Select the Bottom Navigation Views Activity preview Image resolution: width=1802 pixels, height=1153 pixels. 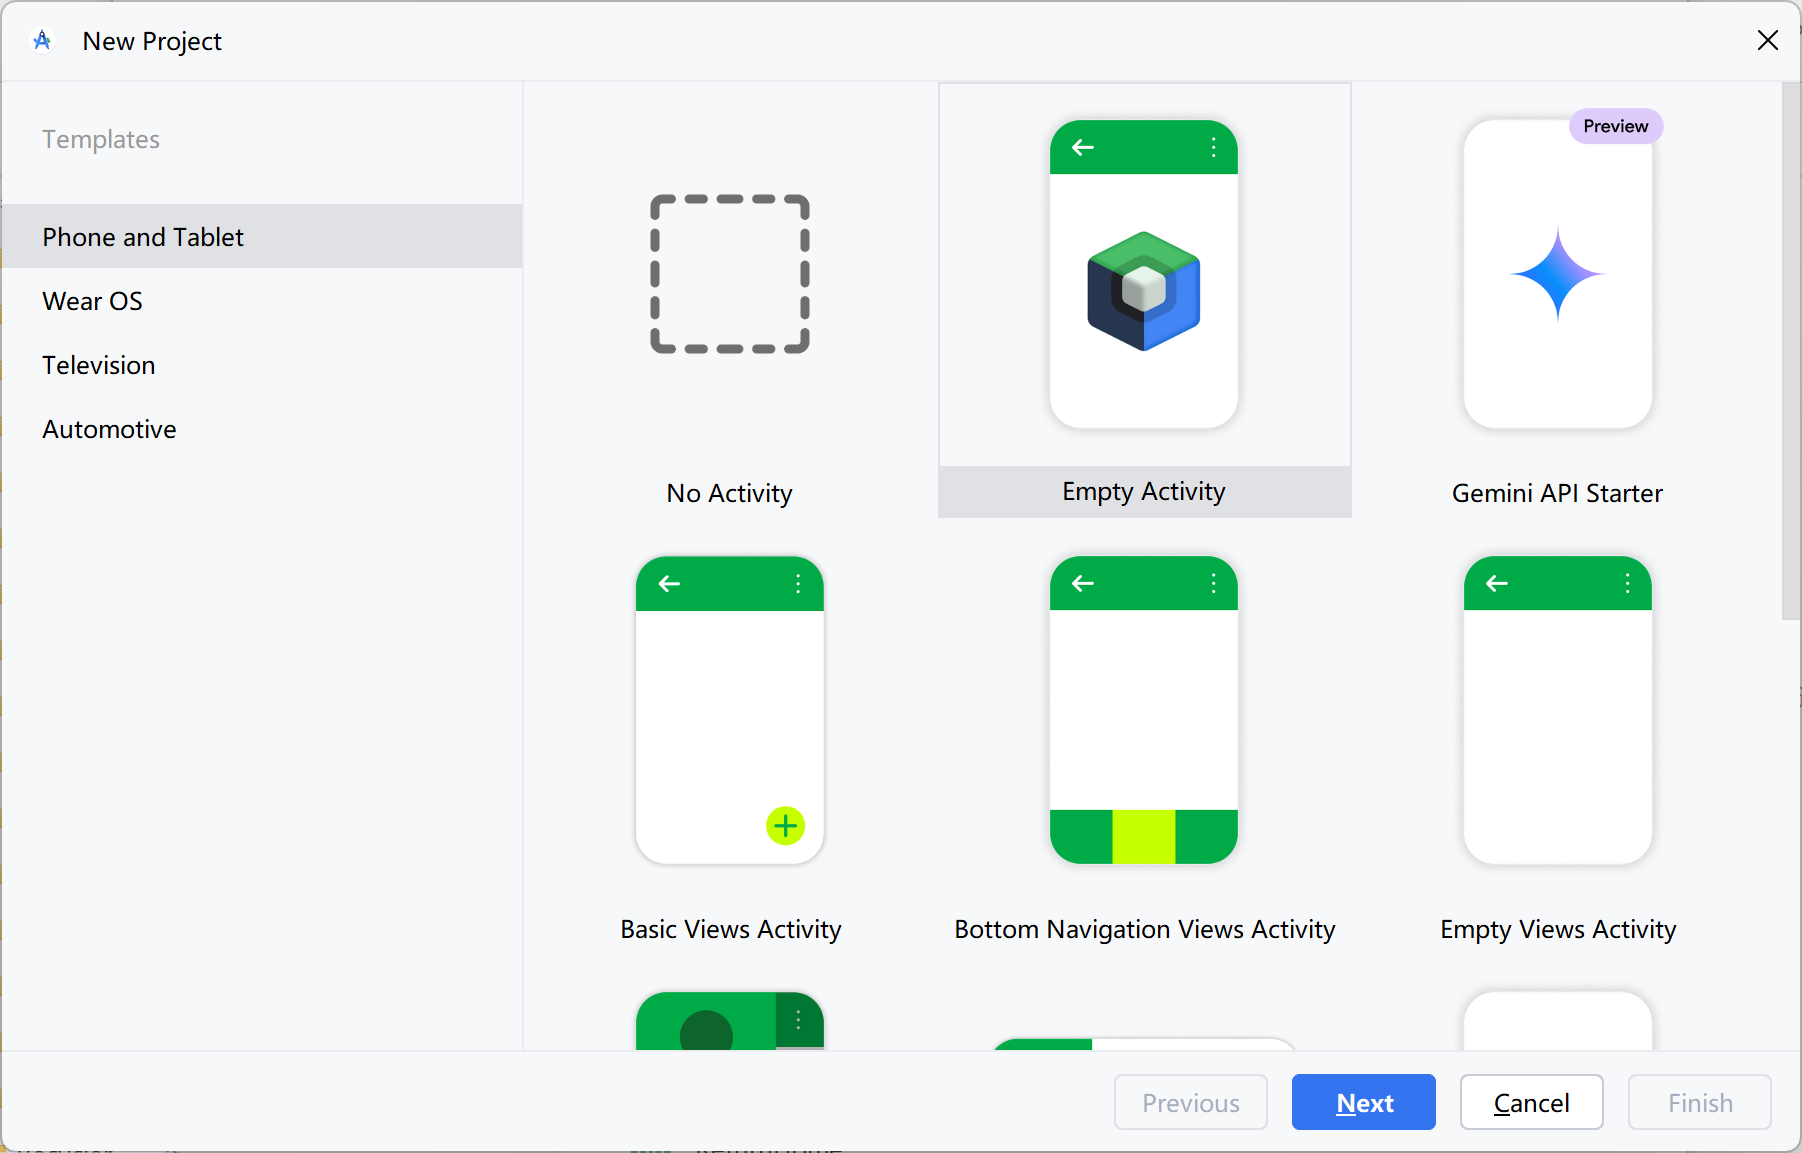pos(1144,710)
